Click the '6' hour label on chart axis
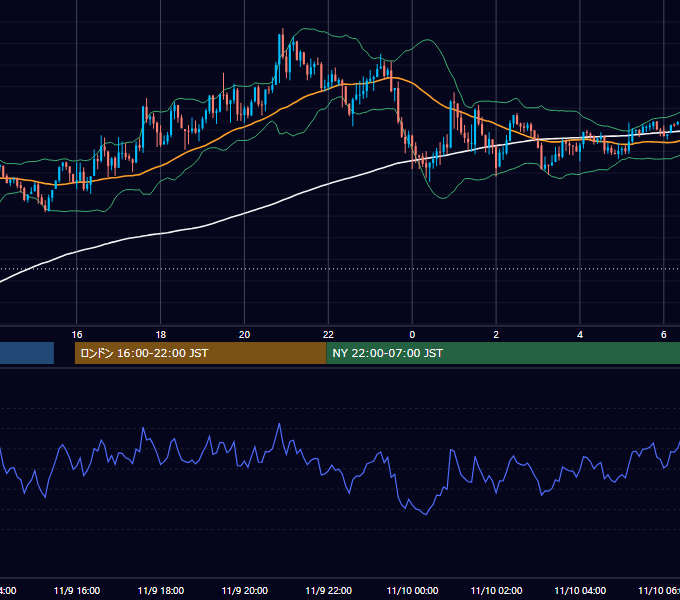This screenshot has height=600, width=680. pyautogui.click(x=664, y=334)
